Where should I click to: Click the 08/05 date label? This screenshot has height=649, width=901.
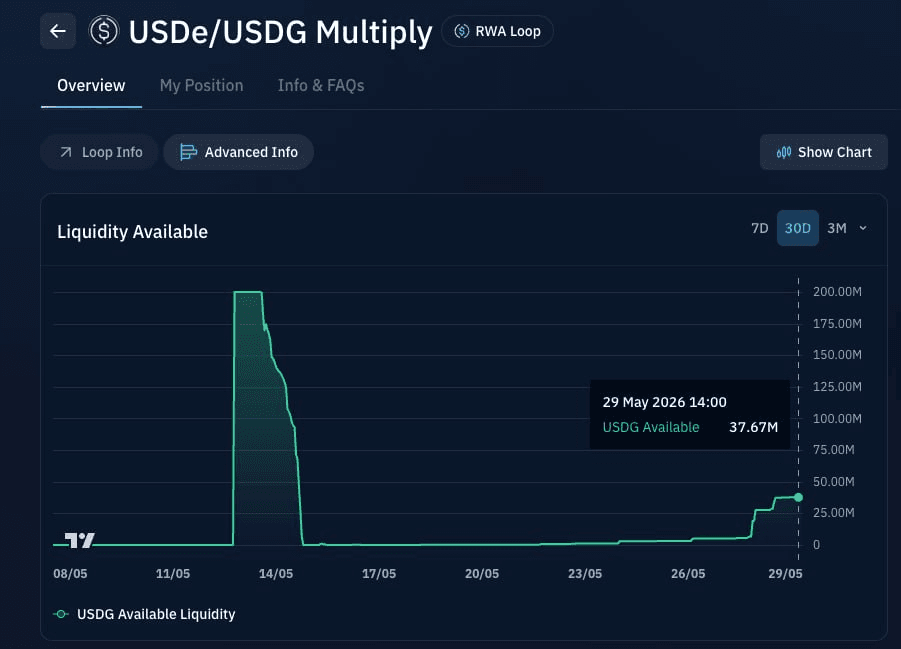(70, 574)
